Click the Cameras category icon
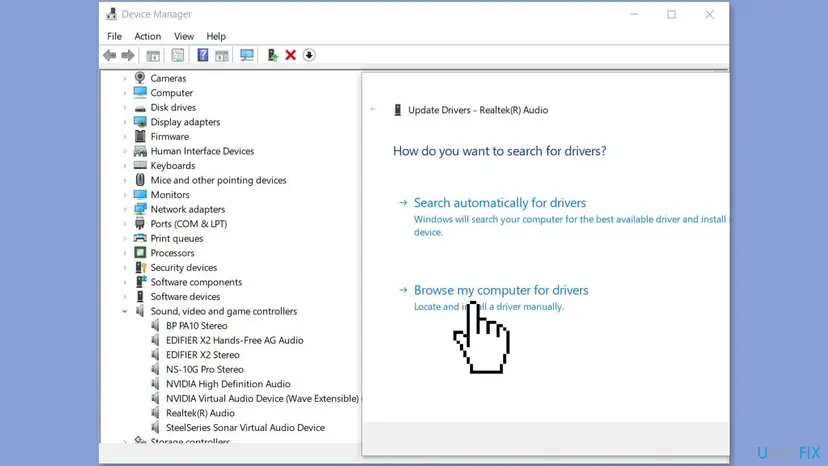Image resolution: width=828 pixels, height=466 pixels. [140, 78]
